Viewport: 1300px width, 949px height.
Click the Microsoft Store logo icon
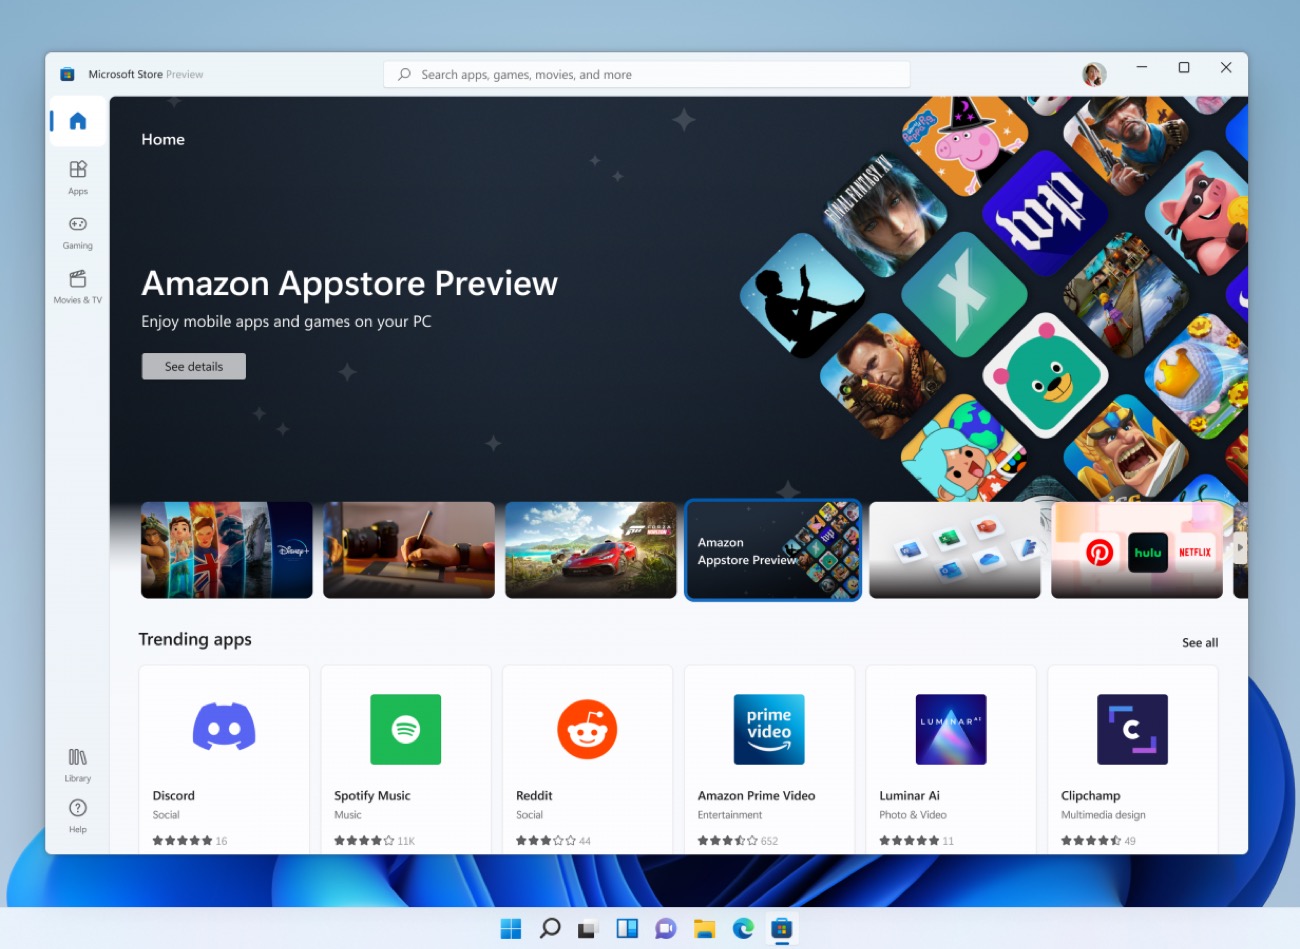click(67, 74)
